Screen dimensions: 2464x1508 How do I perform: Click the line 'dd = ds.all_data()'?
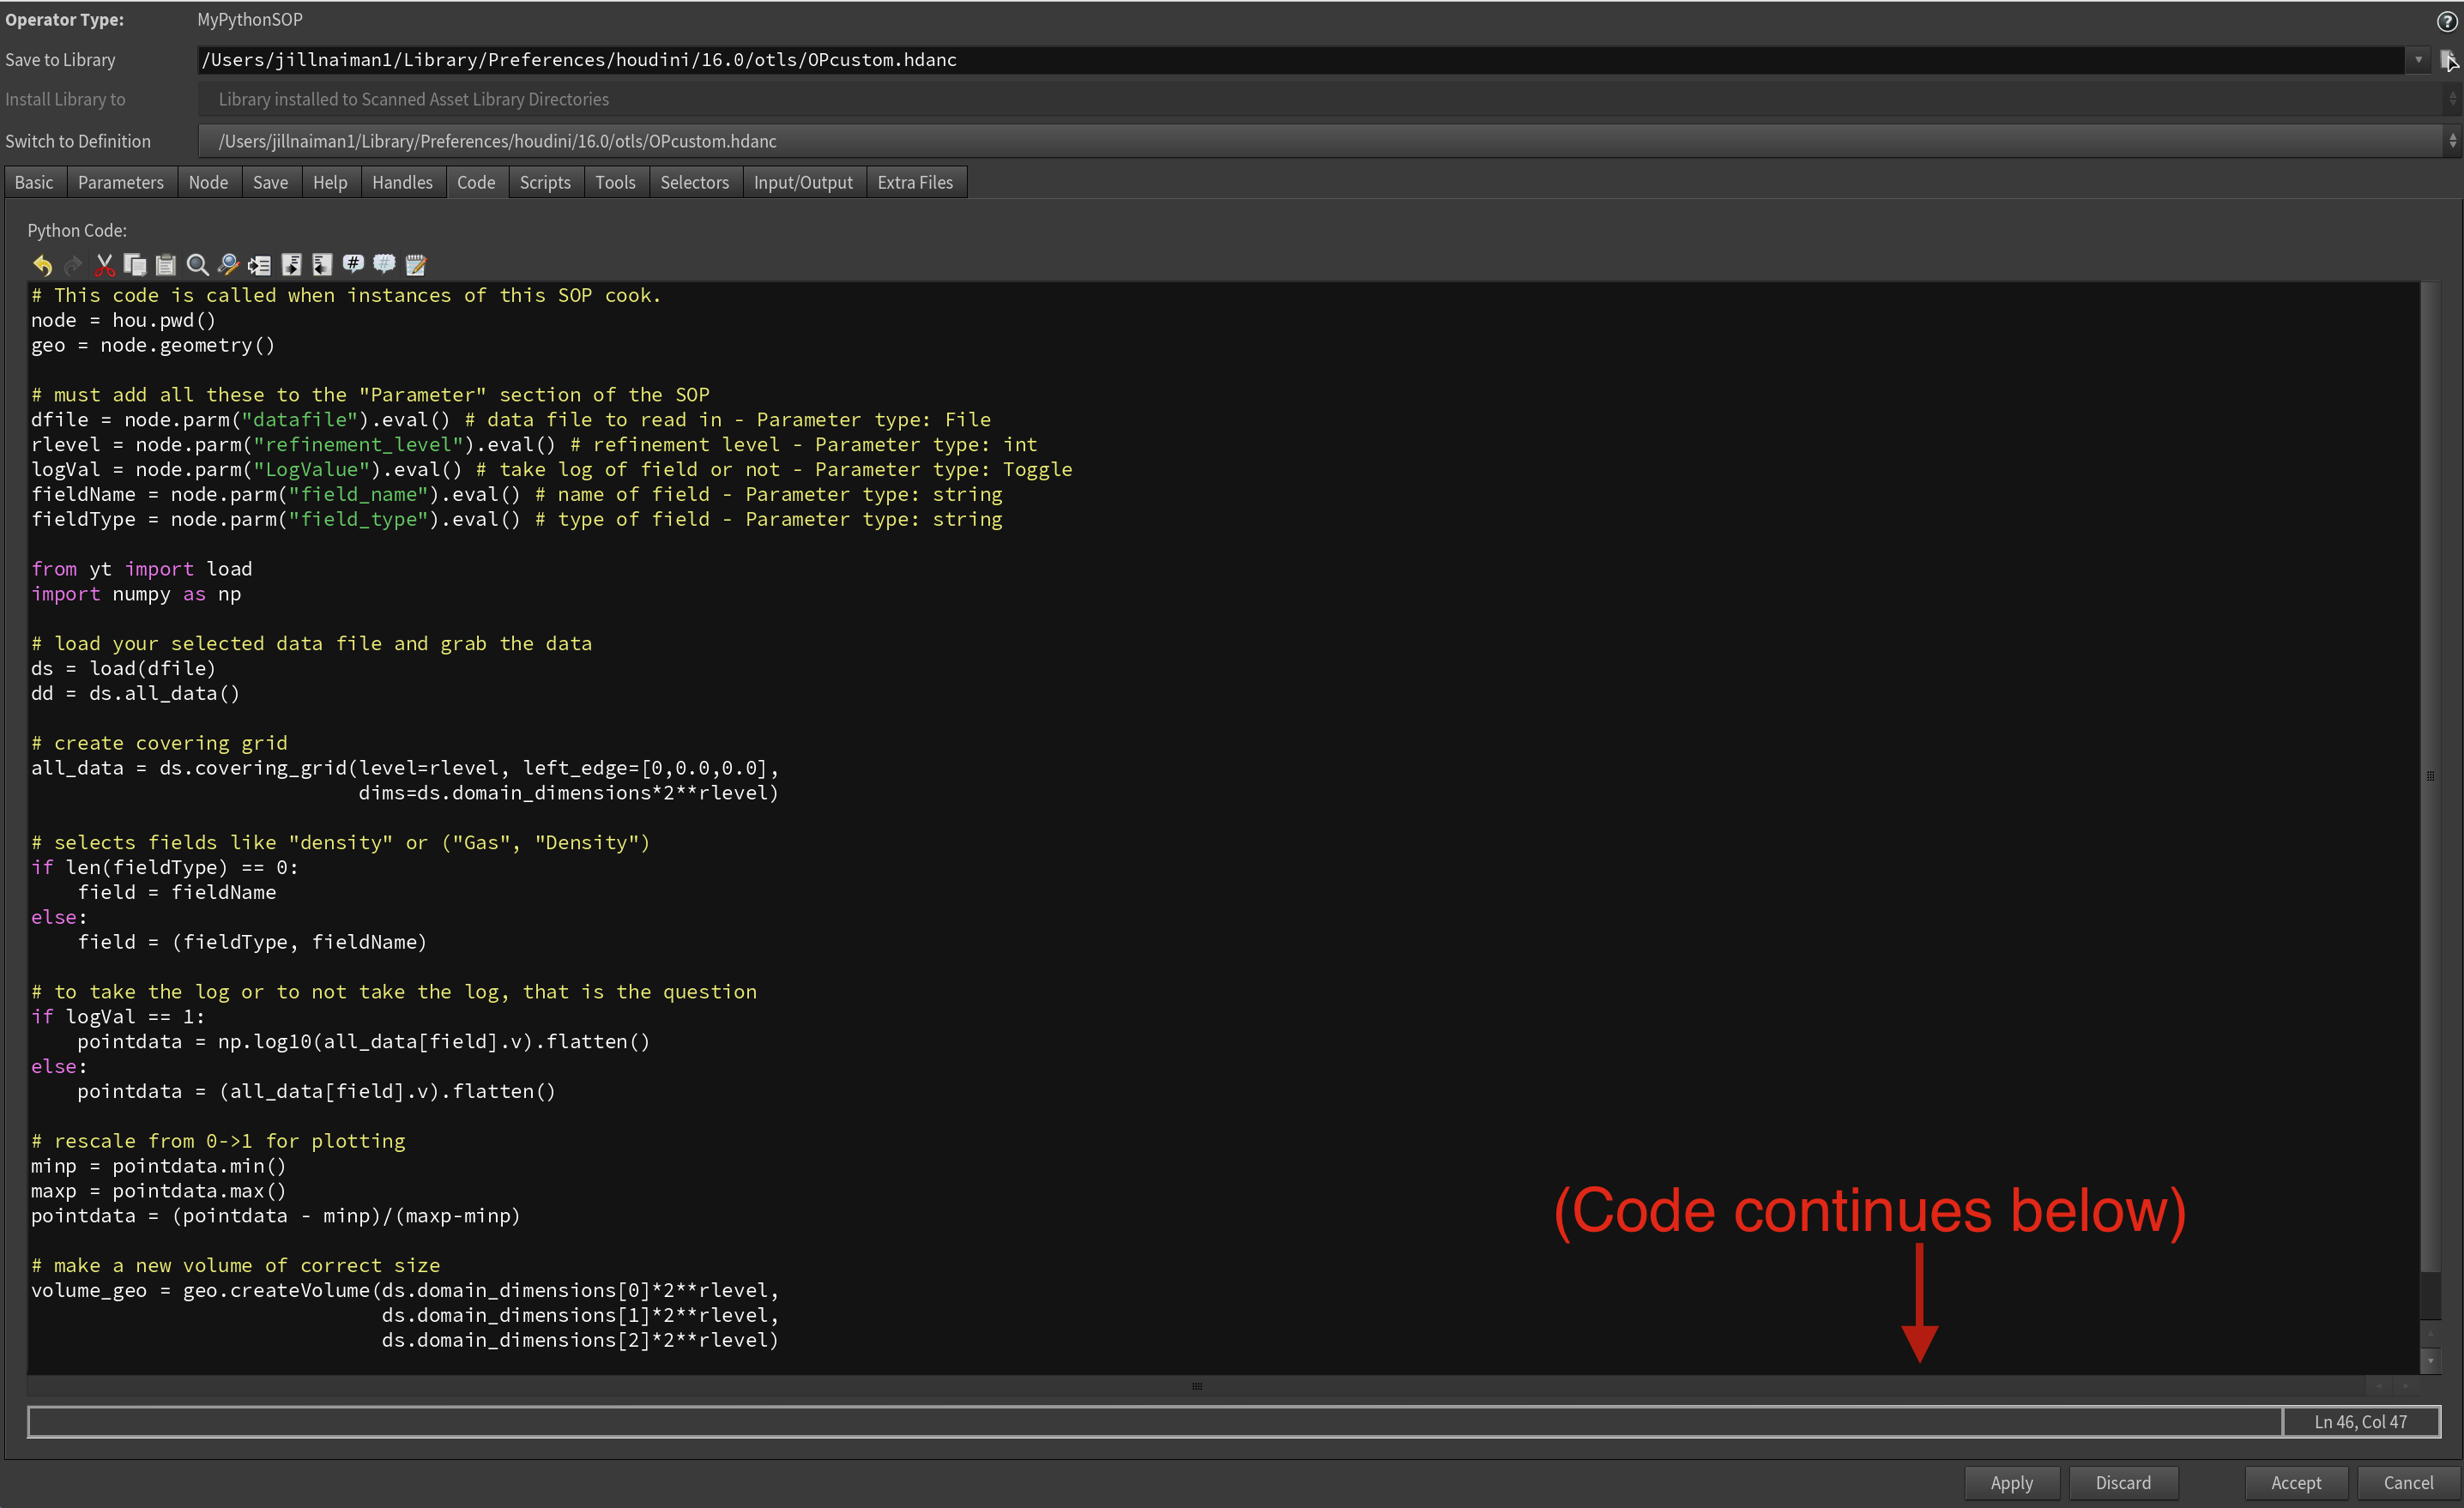coord(135,693)
